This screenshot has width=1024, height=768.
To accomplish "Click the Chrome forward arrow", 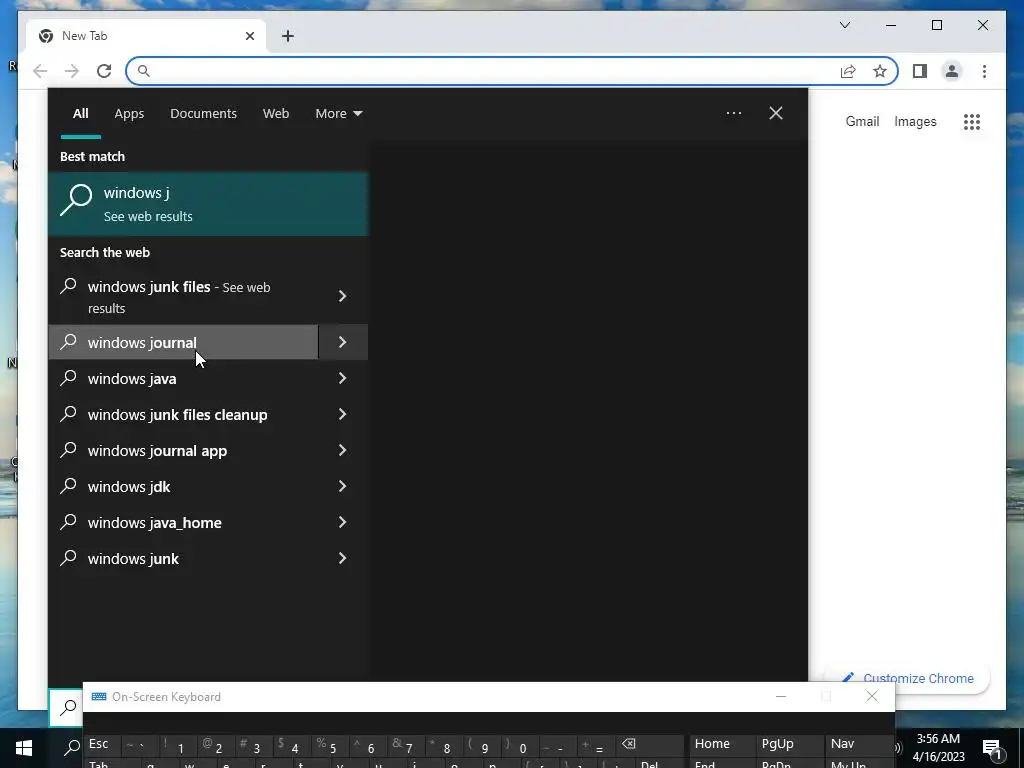I will coord(72,71).
